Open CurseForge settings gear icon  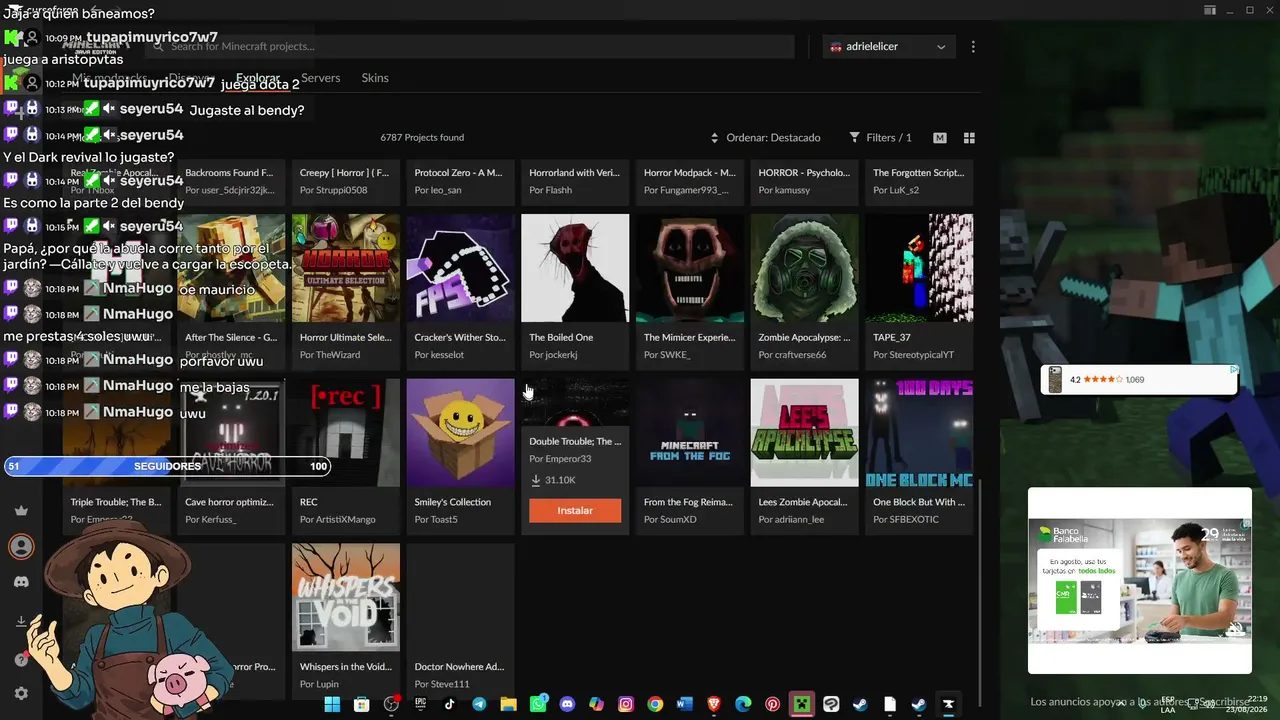(21, 693)
